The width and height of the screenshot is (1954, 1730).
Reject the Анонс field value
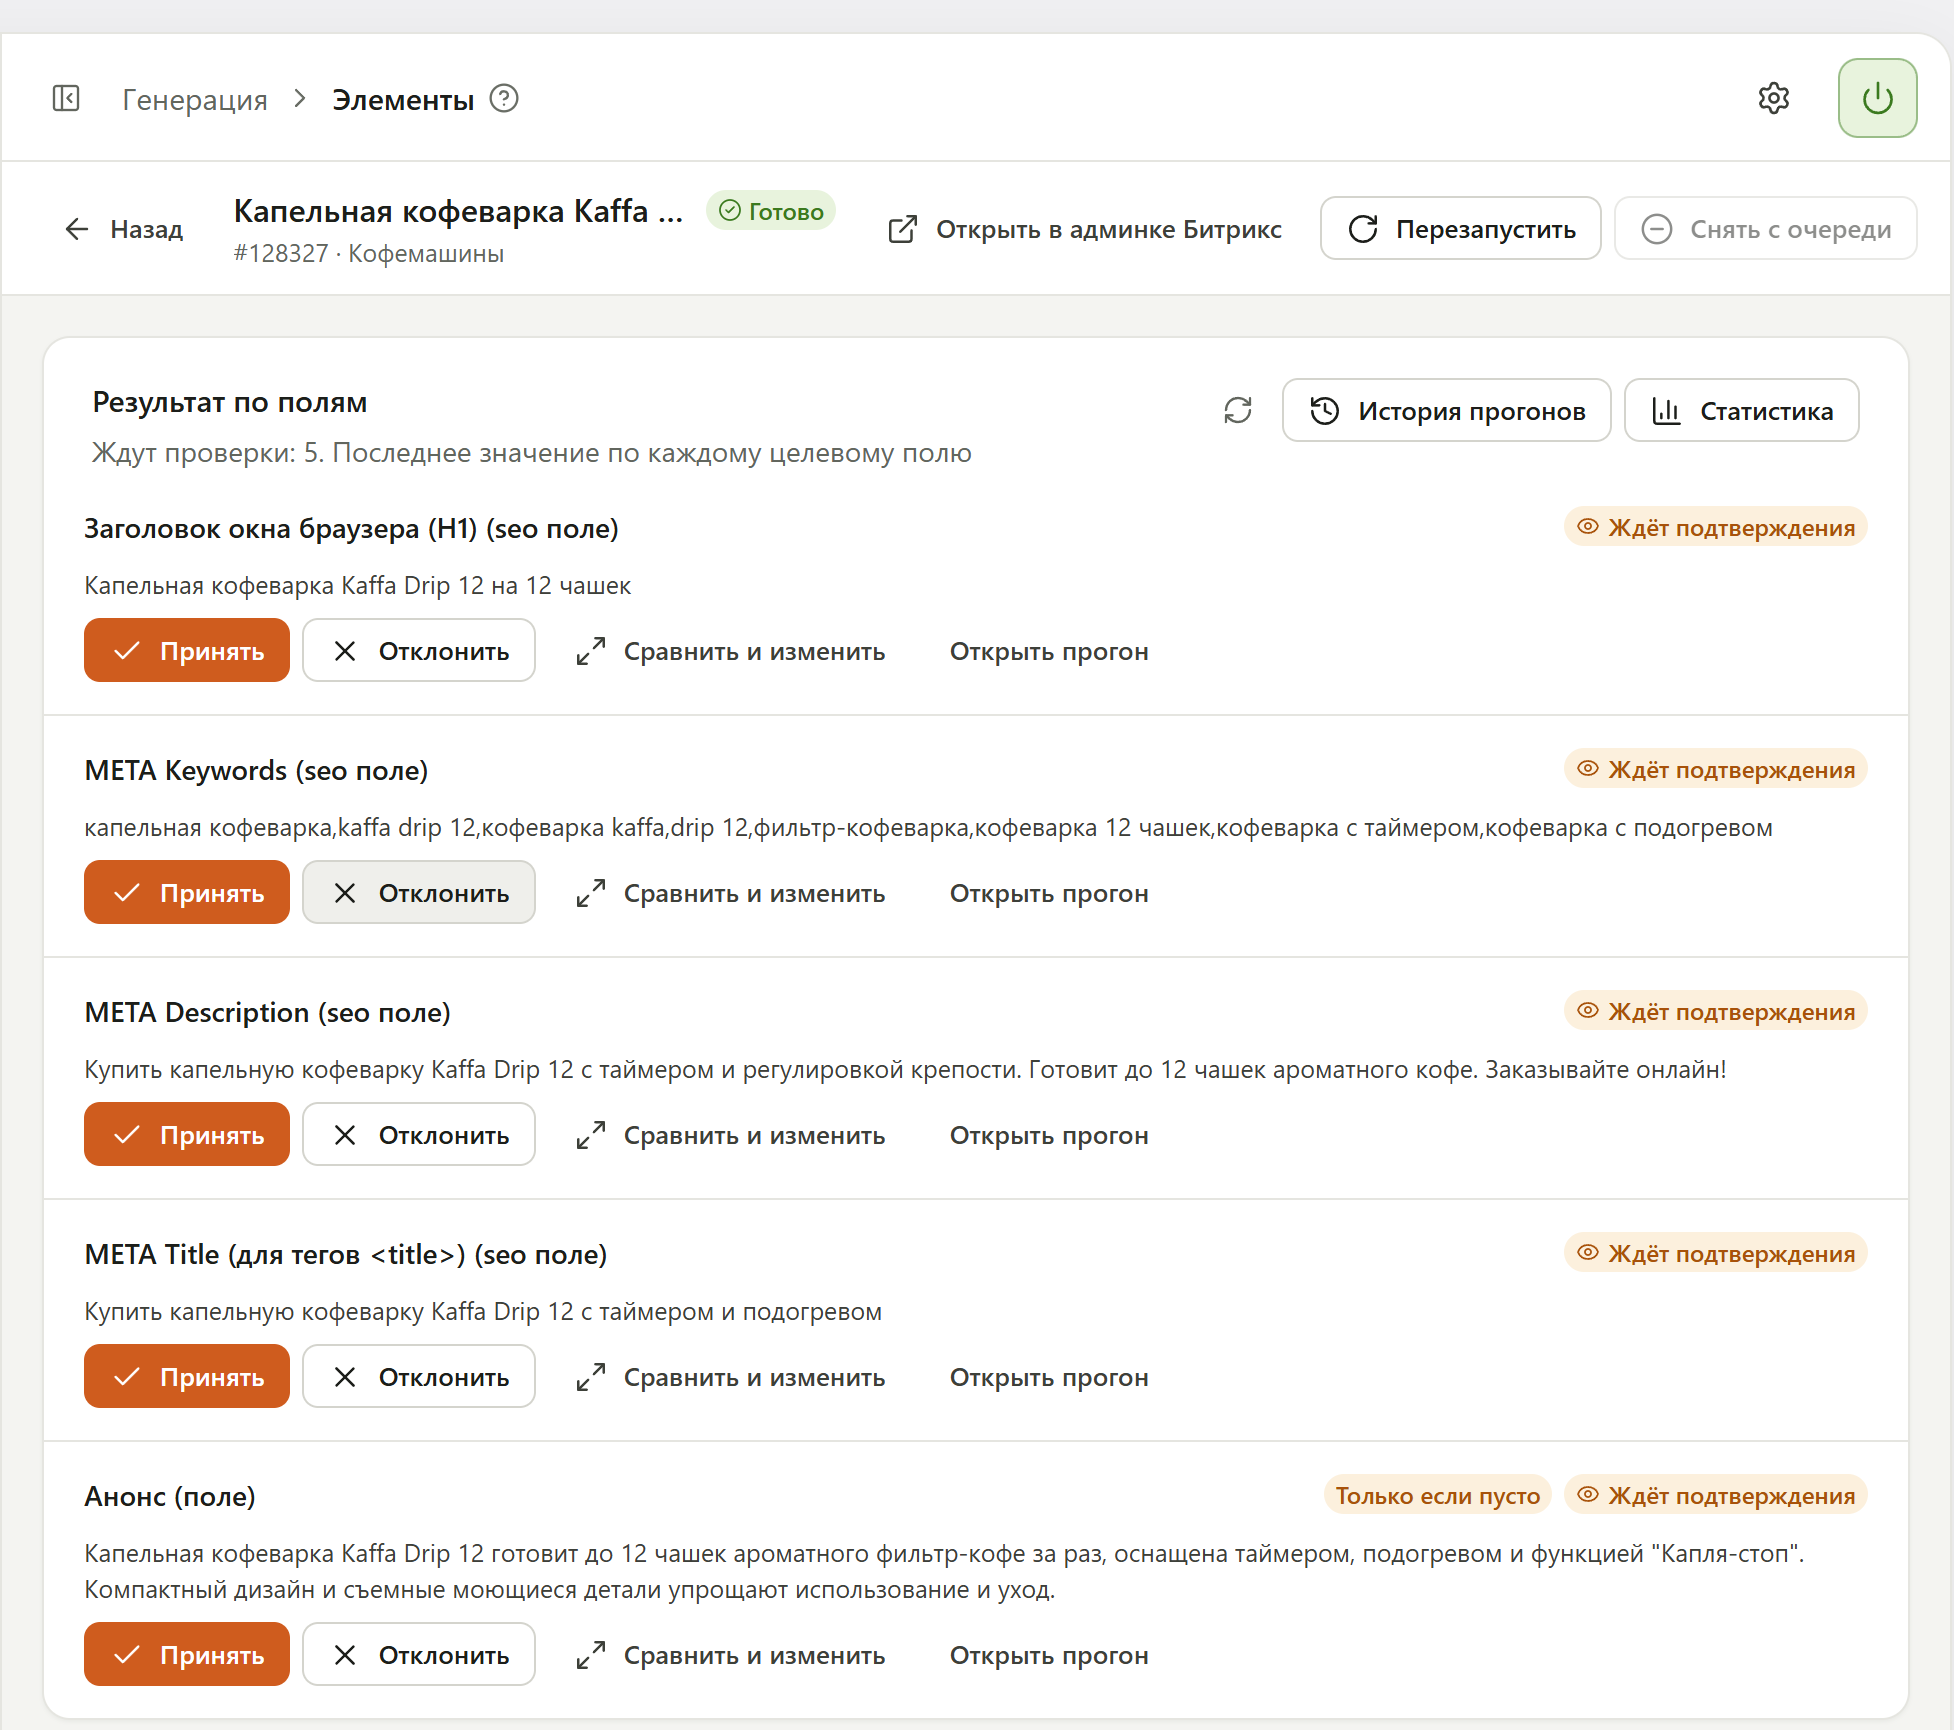[419, 1655]
